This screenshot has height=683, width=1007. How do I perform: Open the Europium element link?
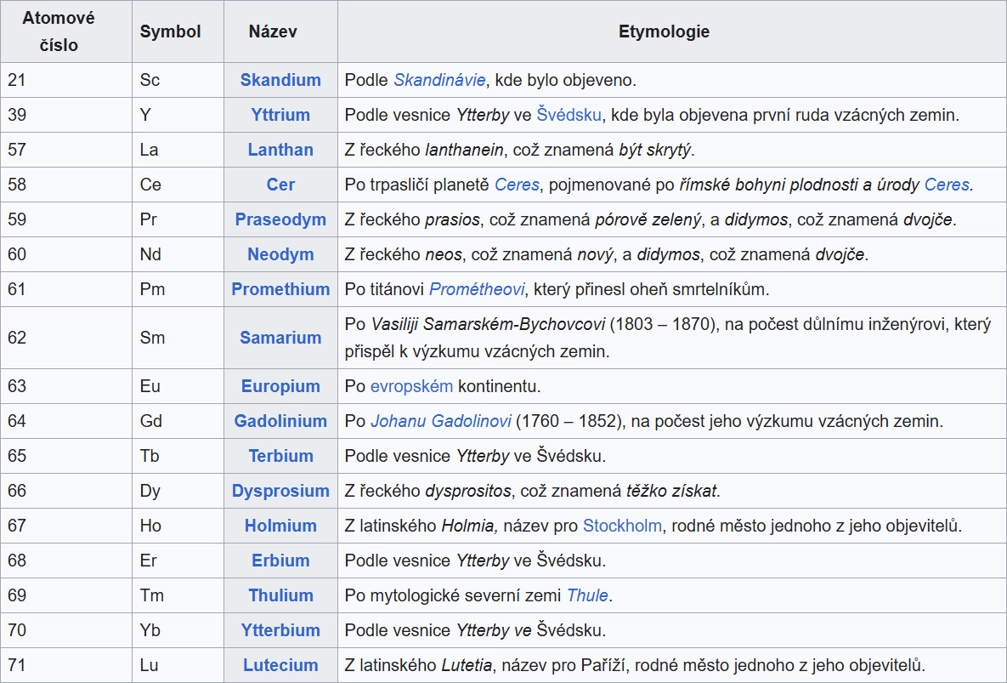pyautogui.click(x=280, y=386)
